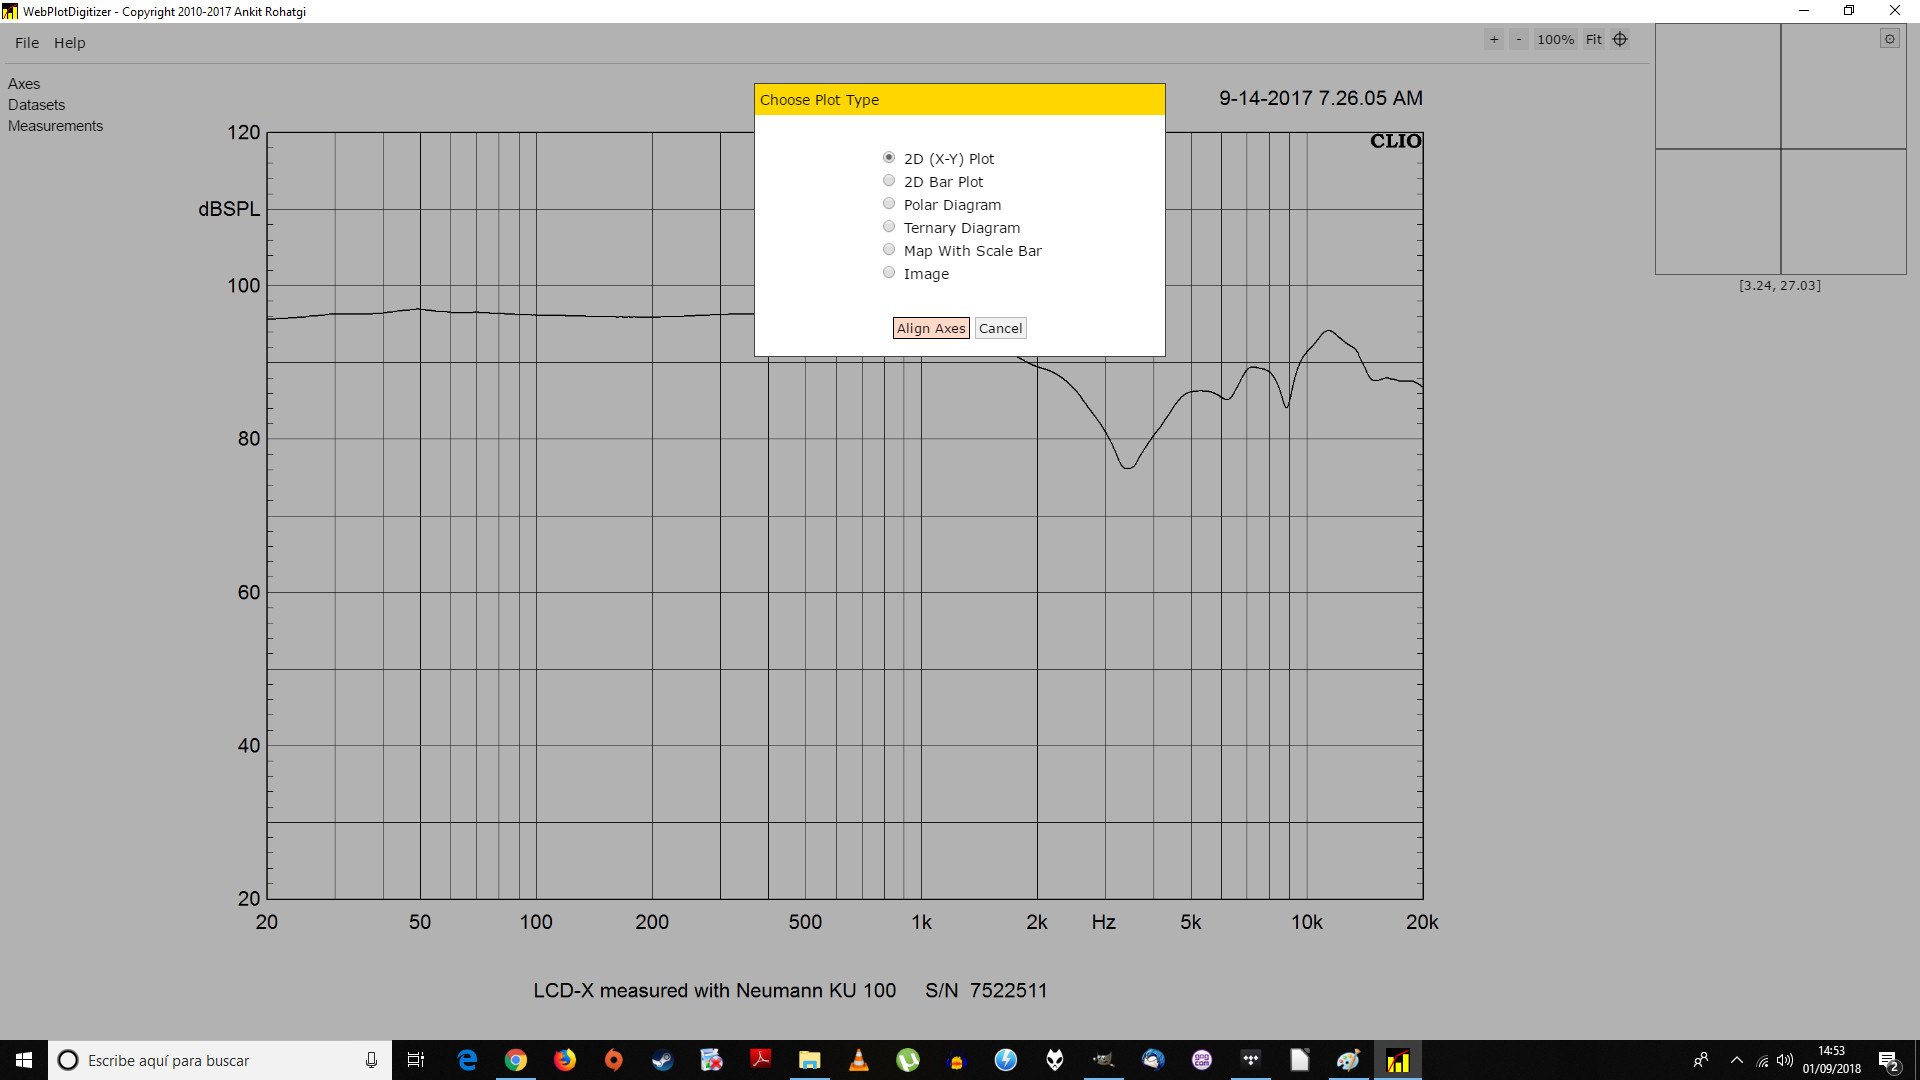Open the zoom panel settings gear
Viewport: 1920px width, 1080px height.
coord(1889,39)
